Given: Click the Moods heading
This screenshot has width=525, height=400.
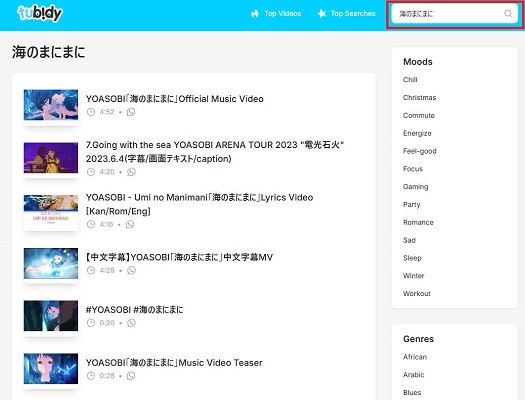Looking at the screenshot, I should [x=418, y=62].
